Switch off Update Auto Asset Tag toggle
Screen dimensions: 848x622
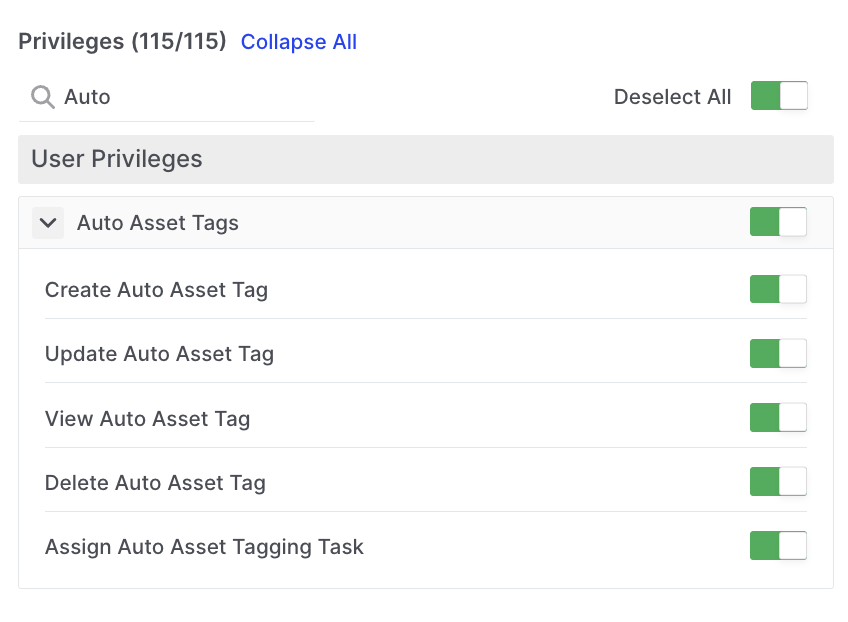pyautogui.click(x=777, y=354)
